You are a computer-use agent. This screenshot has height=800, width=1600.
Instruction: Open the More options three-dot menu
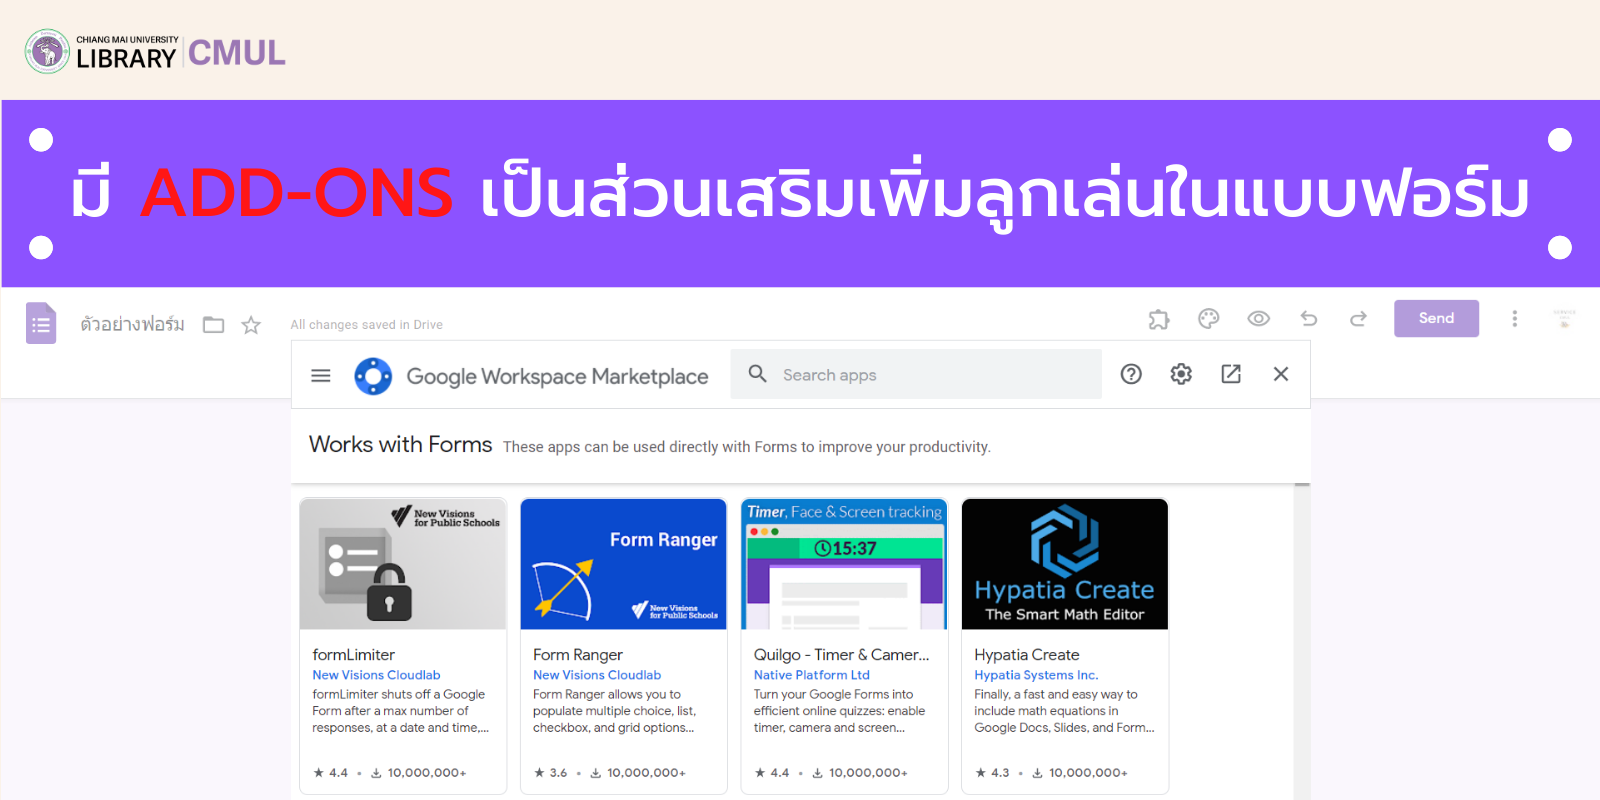point(1514,318)
